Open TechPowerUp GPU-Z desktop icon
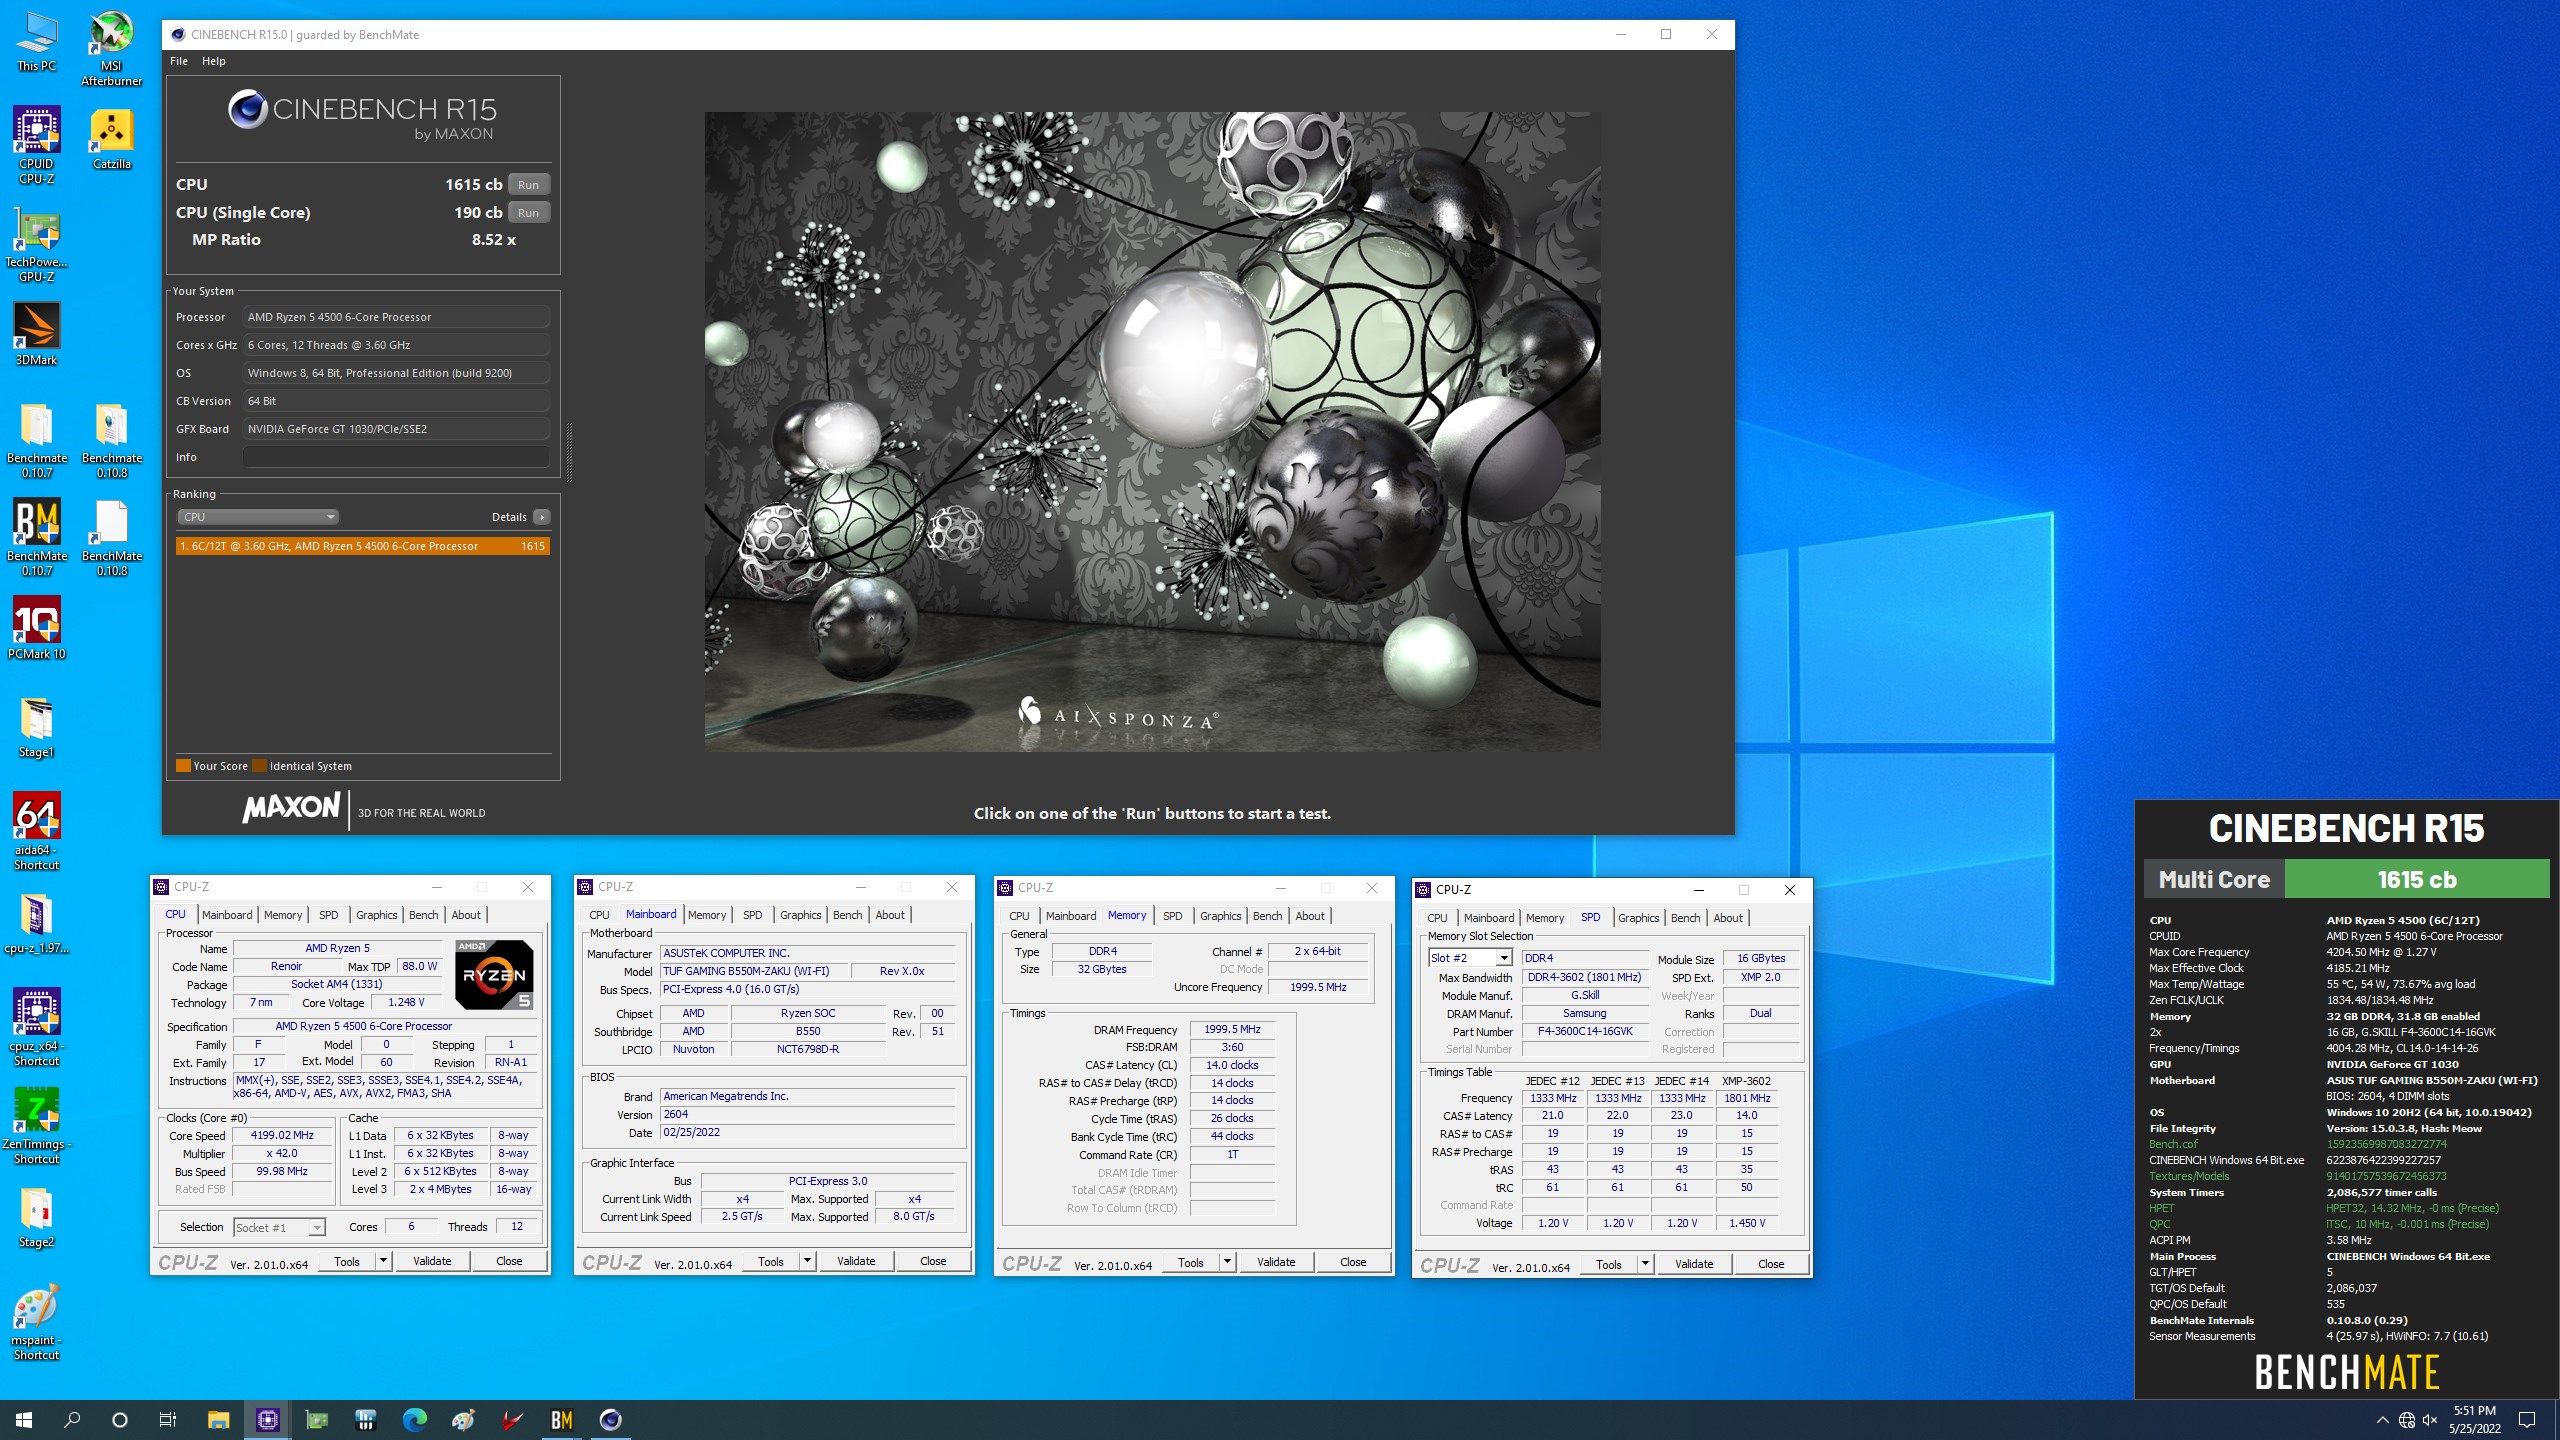2560x1440 pixels. pyautogui.click(x=37, y=246)
